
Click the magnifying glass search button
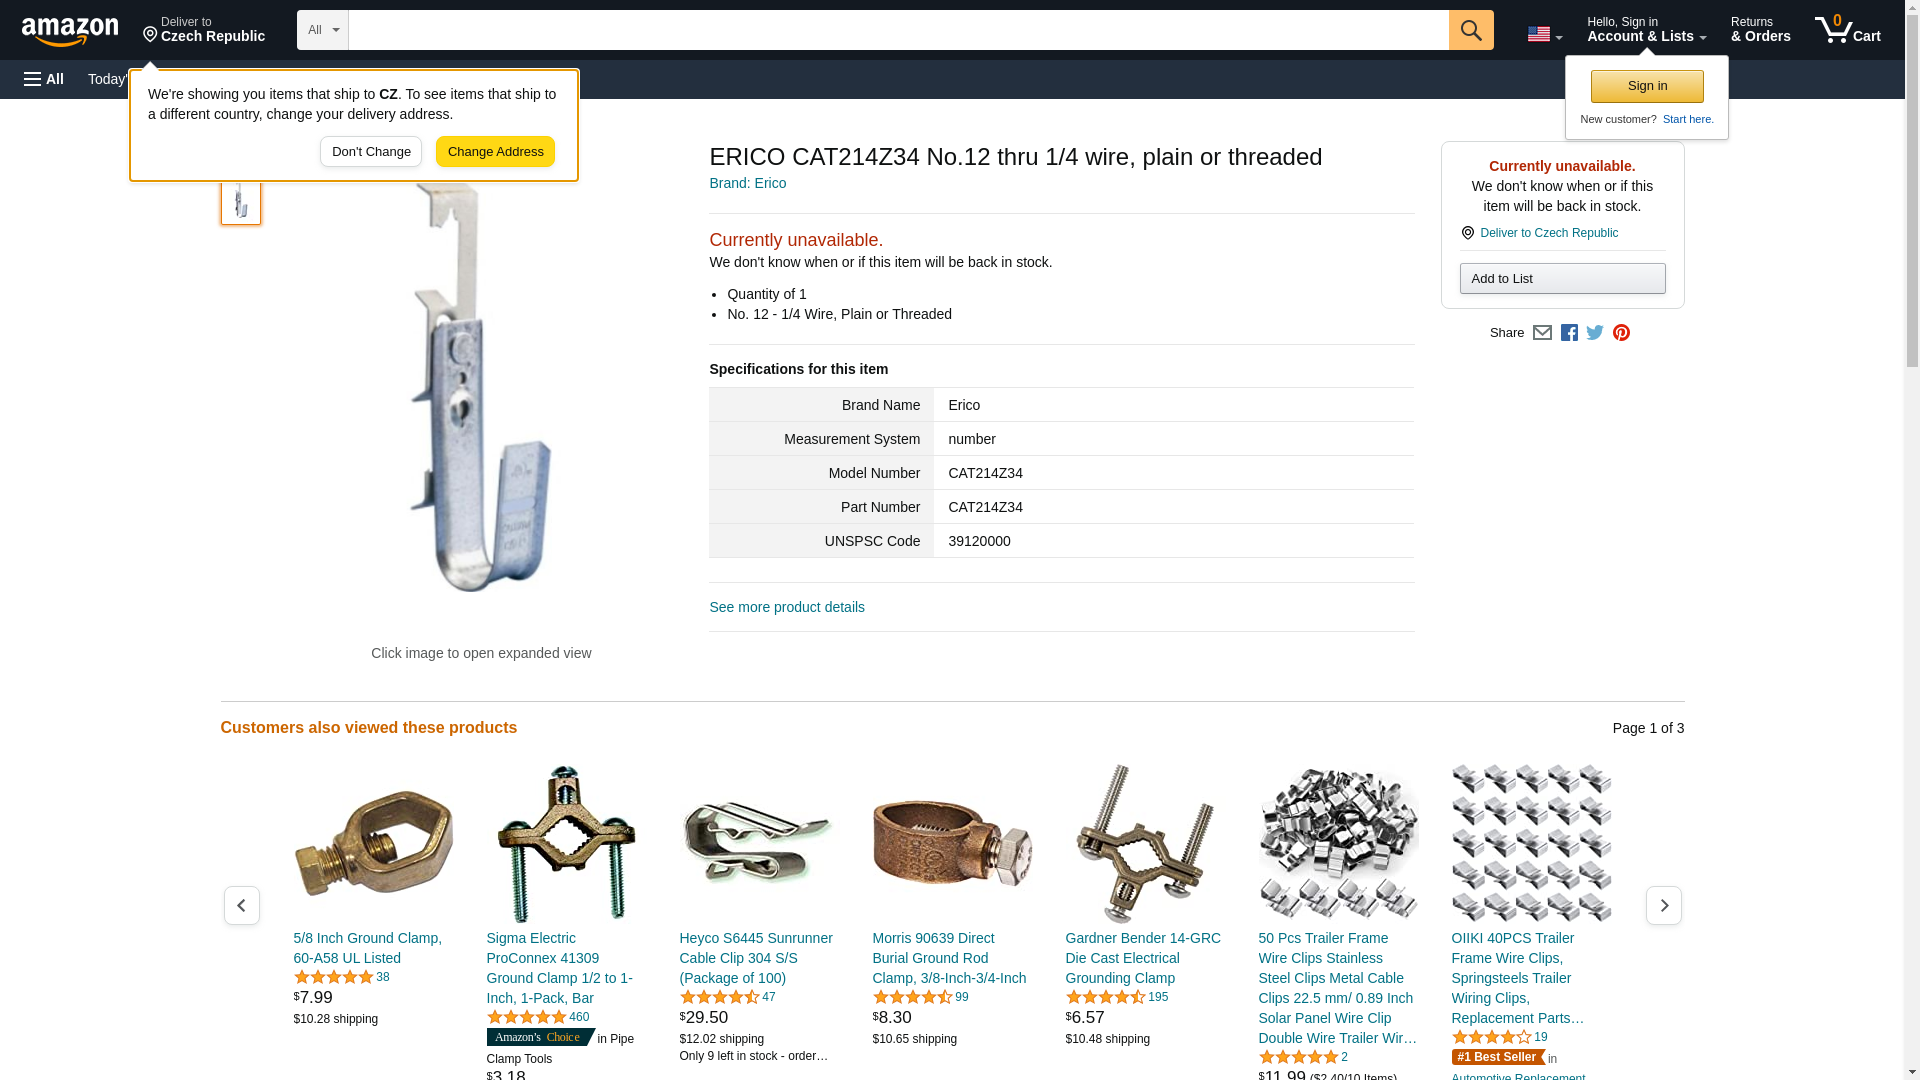point(1470,30)
